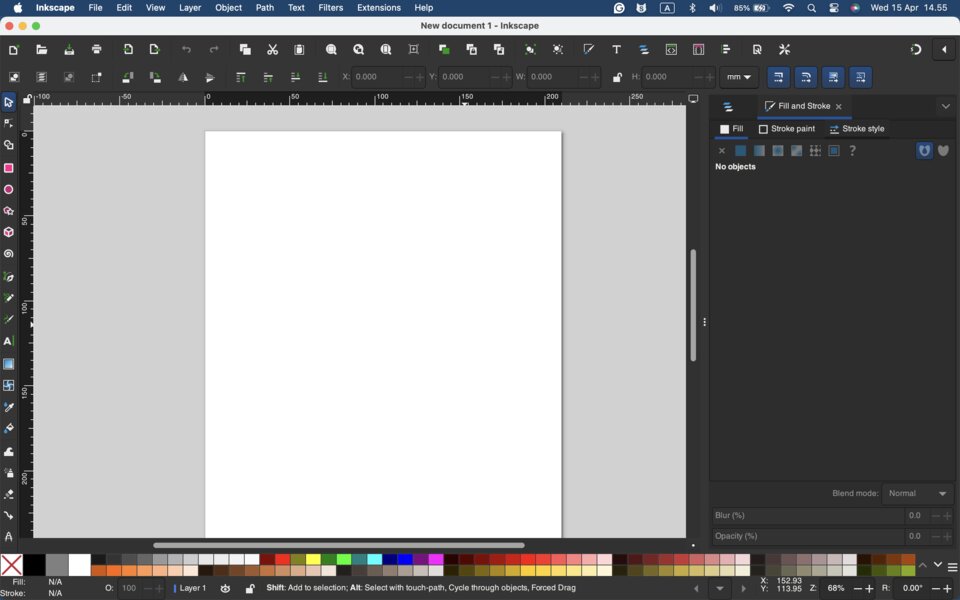Viewport: 960px width, 600px height.
Task: Choose the Spiral tool
Action: [9, 253]
